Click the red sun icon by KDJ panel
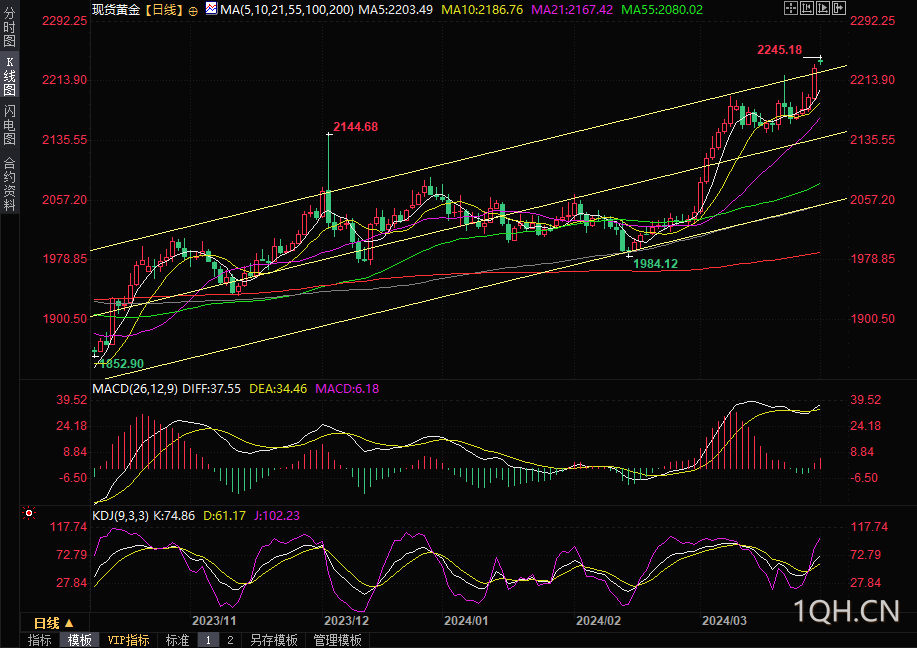917x648 pixels. click(29, 513)
